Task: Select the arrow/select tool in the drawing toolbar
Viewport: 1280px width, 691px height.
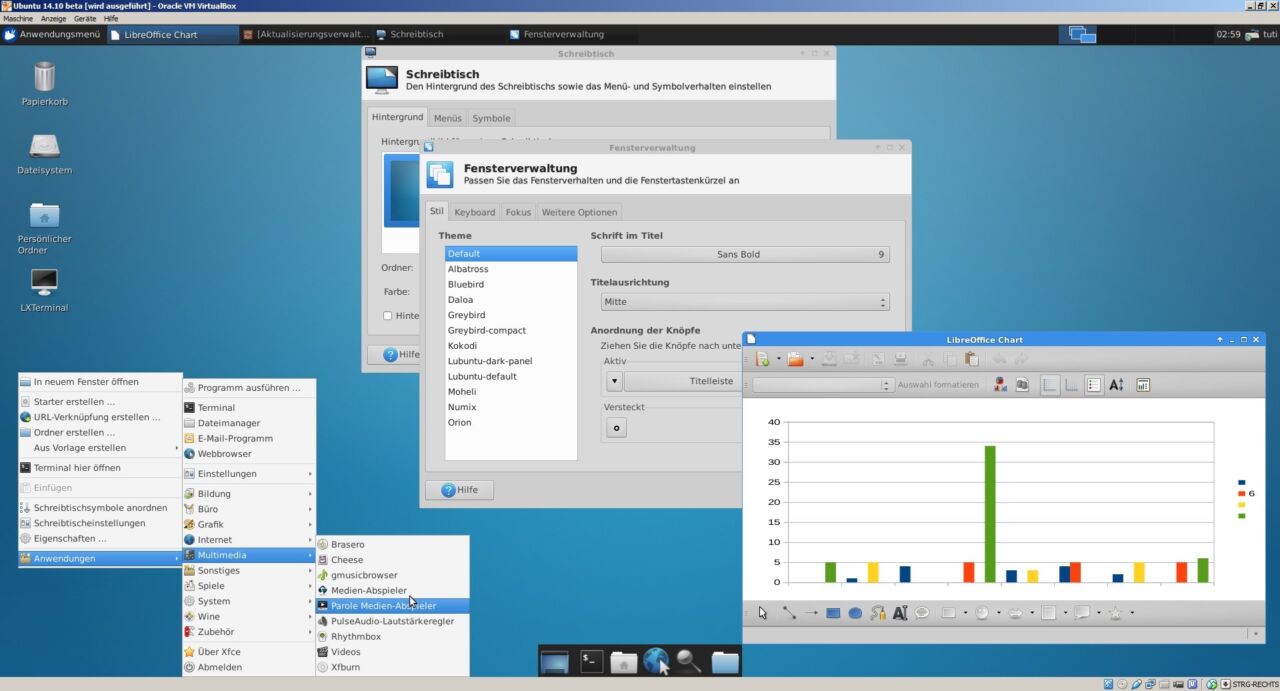Action: click(x=761, y=612)
